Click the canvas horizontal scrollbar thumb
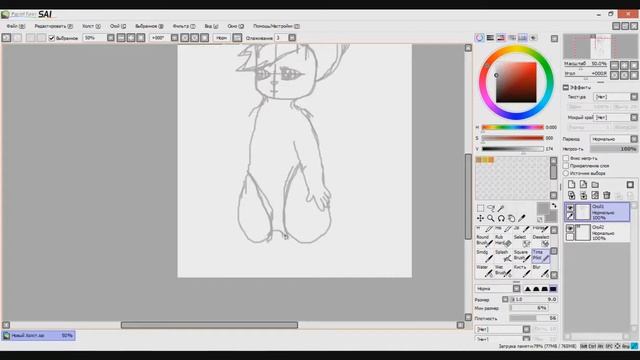 (209, 325)
